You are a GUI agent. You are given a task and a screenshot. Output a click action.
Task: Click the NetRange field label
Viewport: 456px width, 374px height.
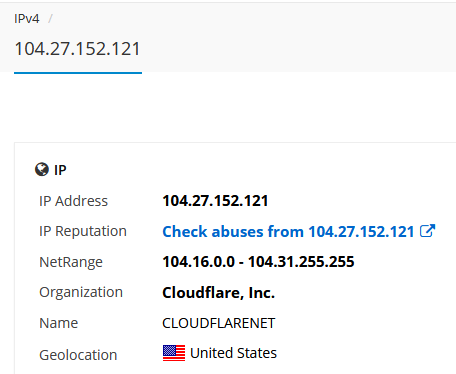coord(71,262)
